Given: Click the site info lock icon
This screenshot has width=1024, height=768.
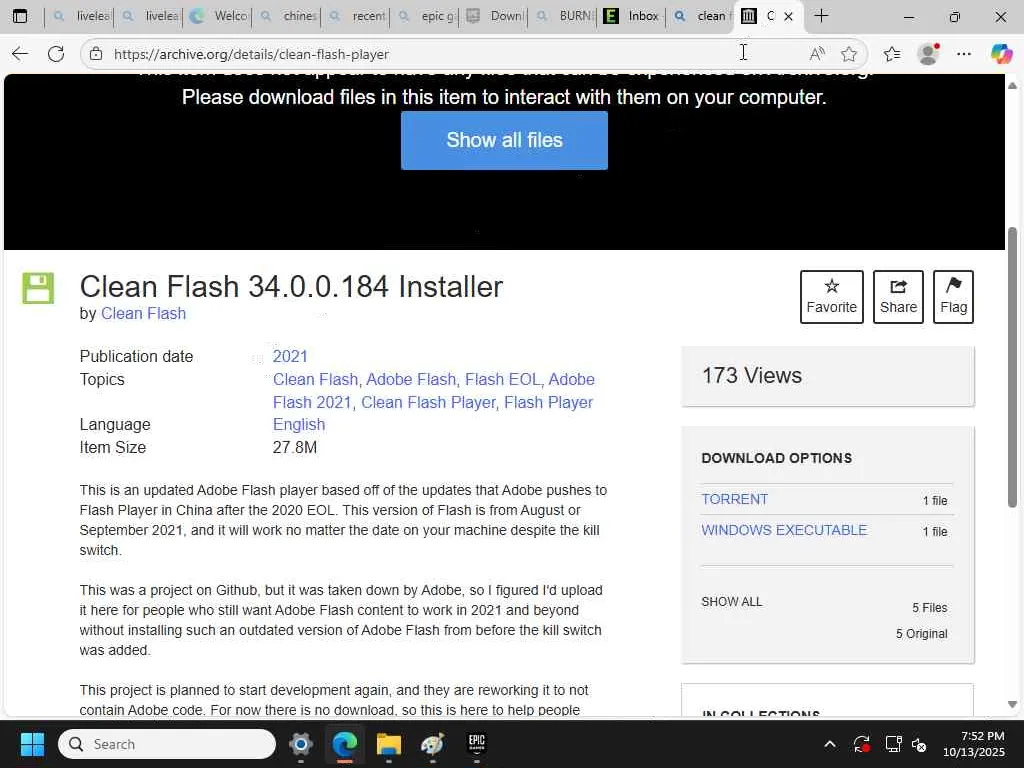Looking at the screenshot, I should 96,54.
